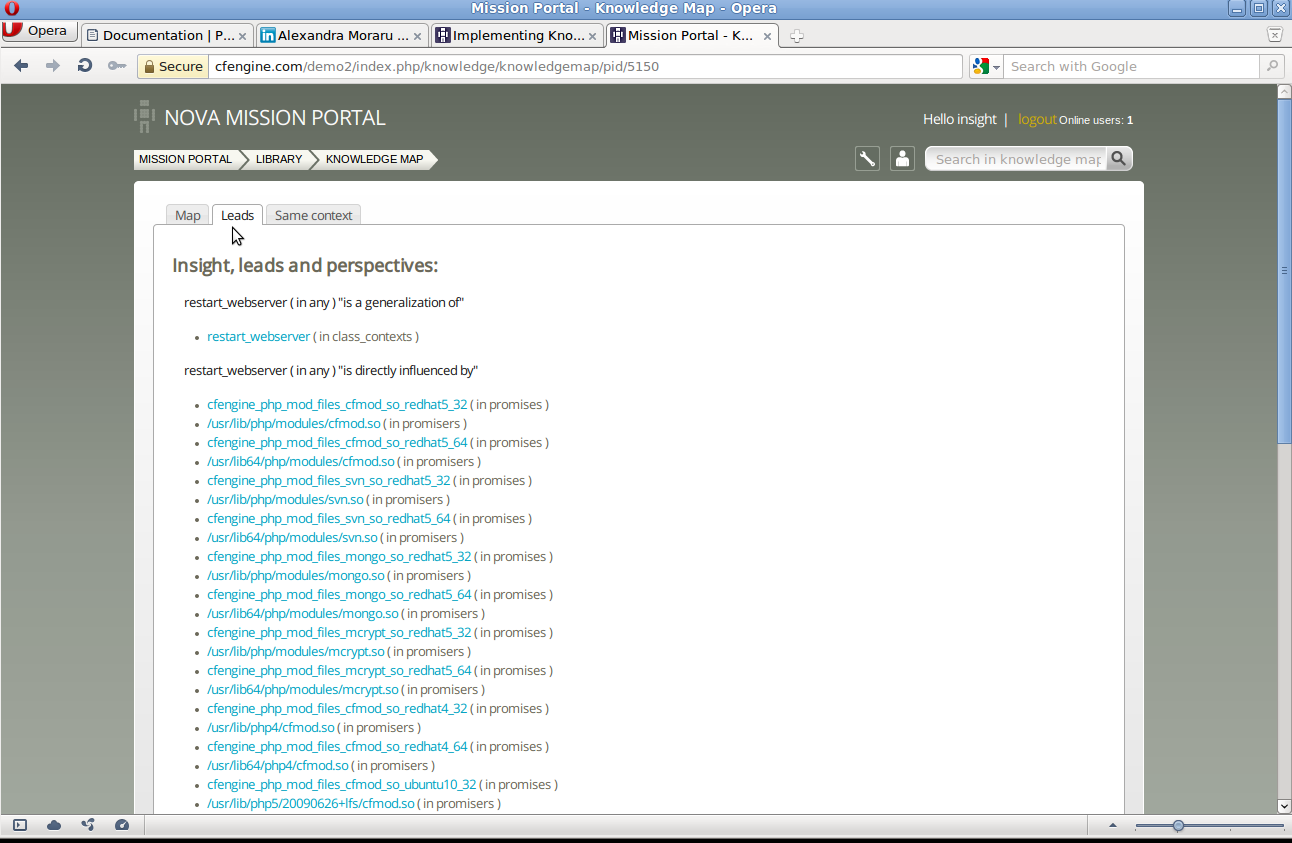Open the Opera main menu button

tap(39, 30)
